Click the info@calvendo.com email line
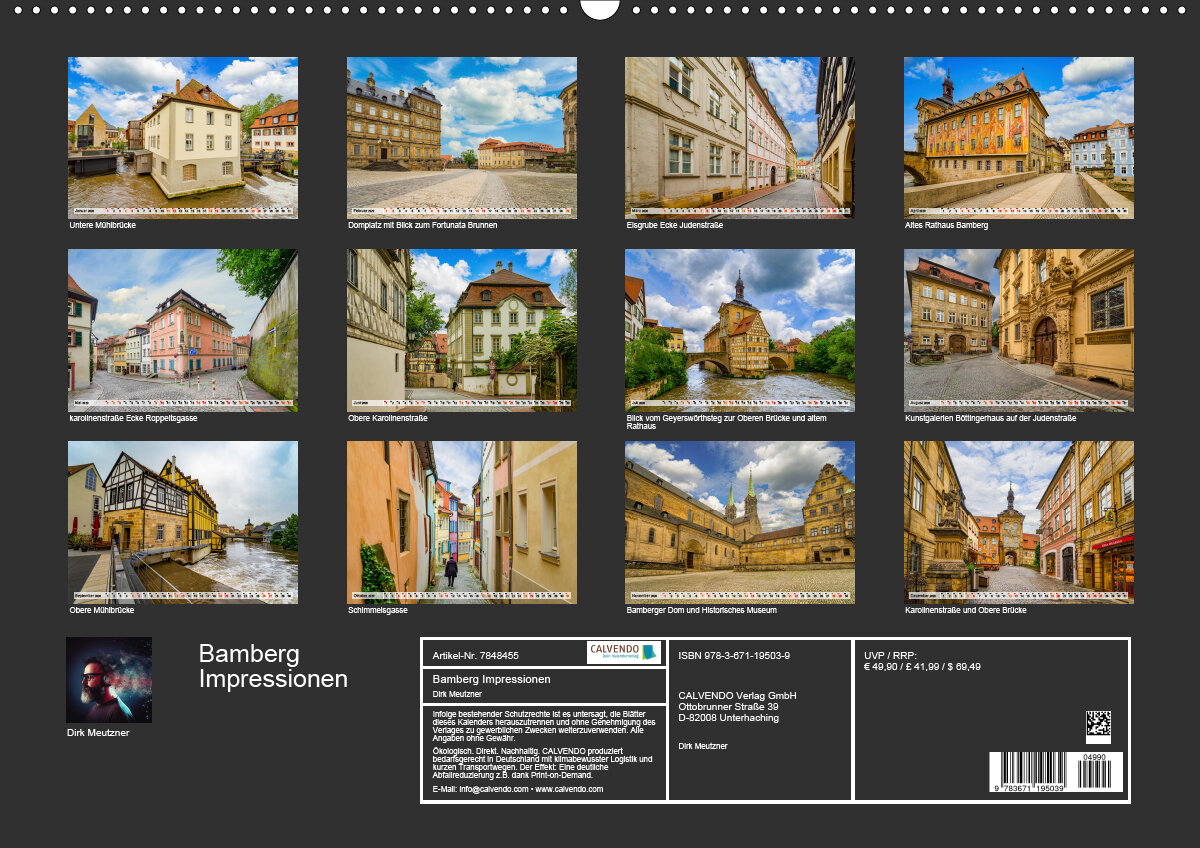The image size is (1200, 848). [x=518, y=789]
